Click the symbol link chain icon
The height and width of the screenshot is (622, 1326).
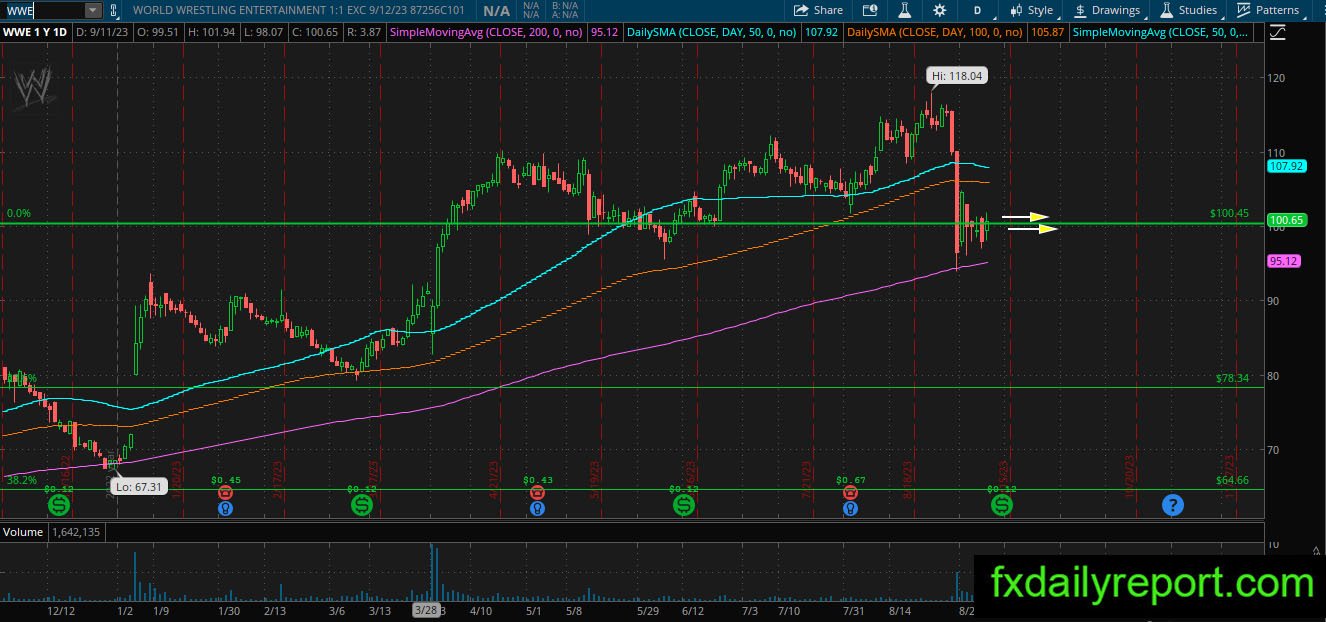(113, 10)
